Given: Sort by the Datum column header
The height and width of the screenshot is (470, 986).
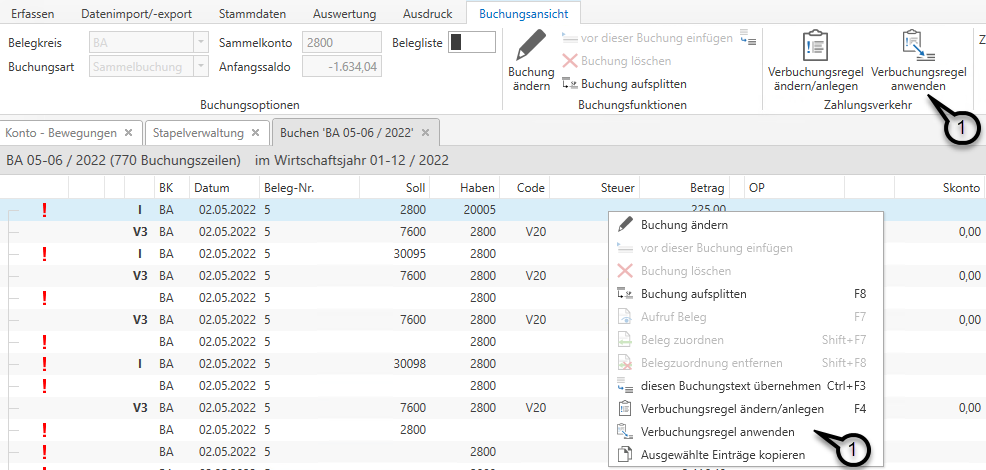Looking at the screenshot, I should (212, 188).
